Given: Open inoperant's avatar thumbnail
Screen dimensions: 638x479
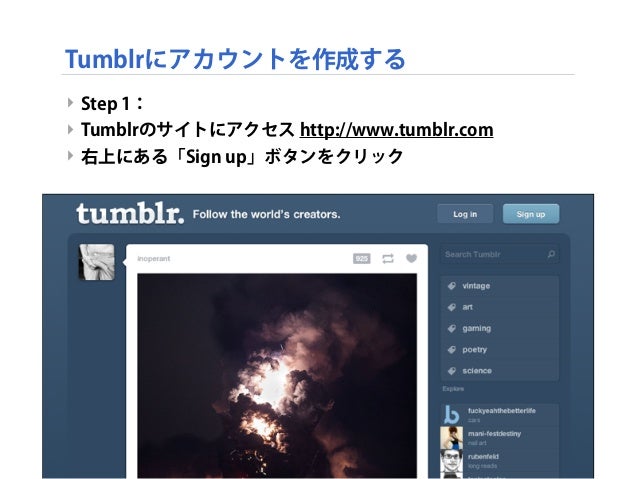Looking at the screenshot, I should (x=96, y=262).
